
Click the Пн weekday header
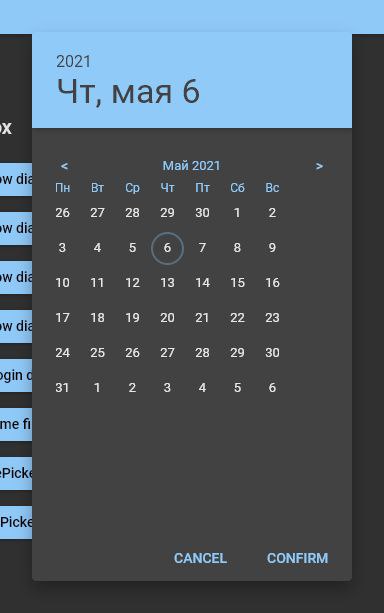coord(63,188)
